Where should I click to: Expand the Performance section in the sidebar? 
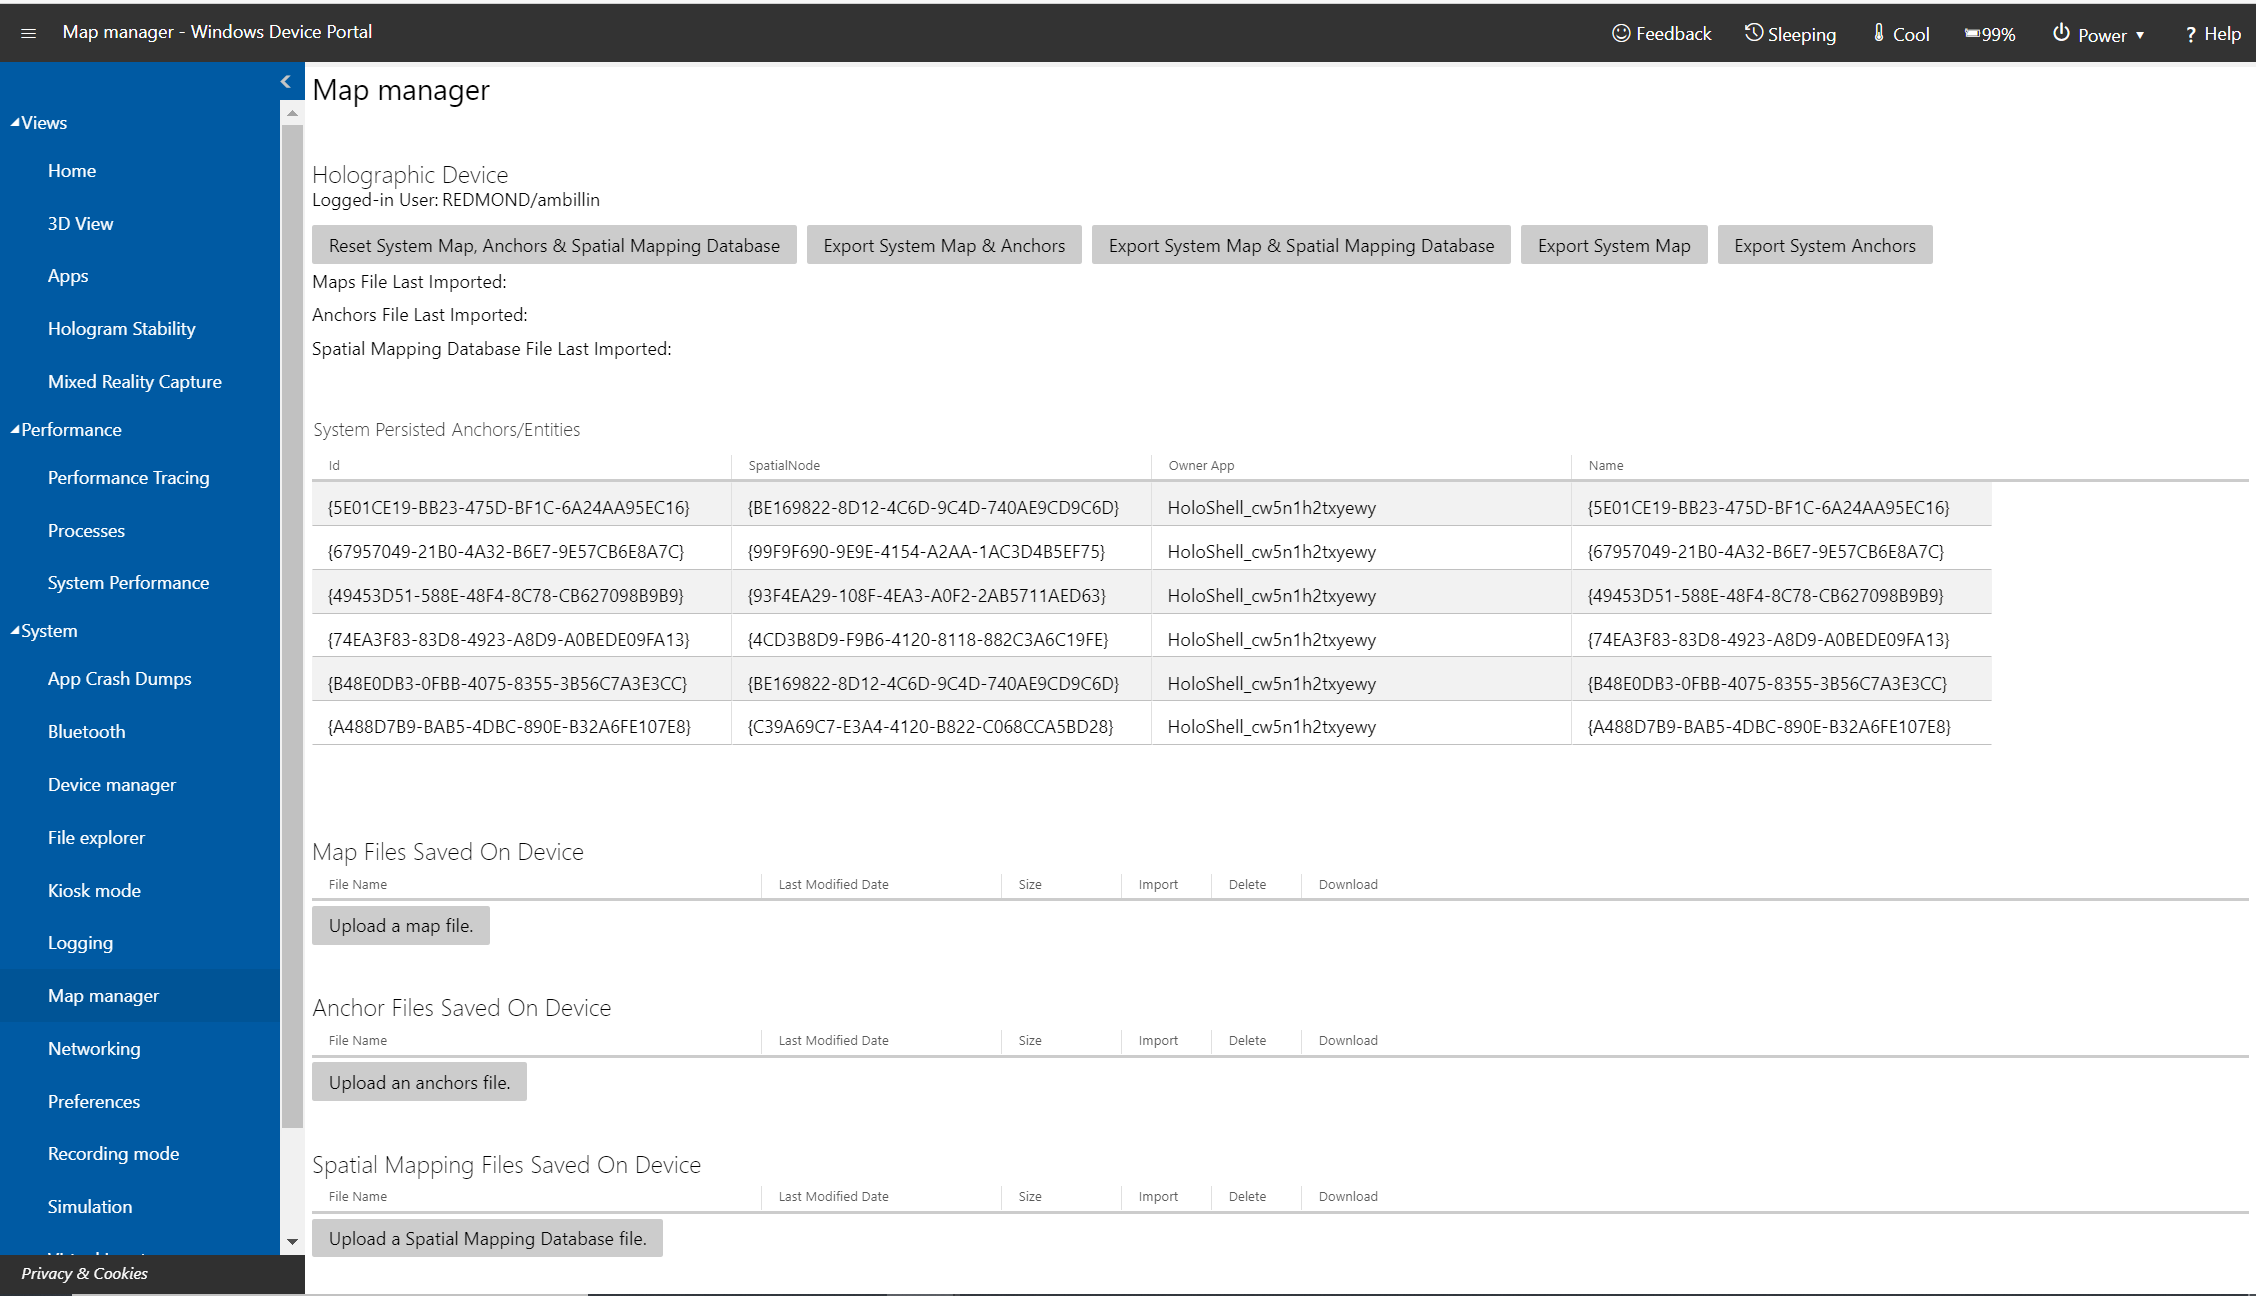coord(67,429)
